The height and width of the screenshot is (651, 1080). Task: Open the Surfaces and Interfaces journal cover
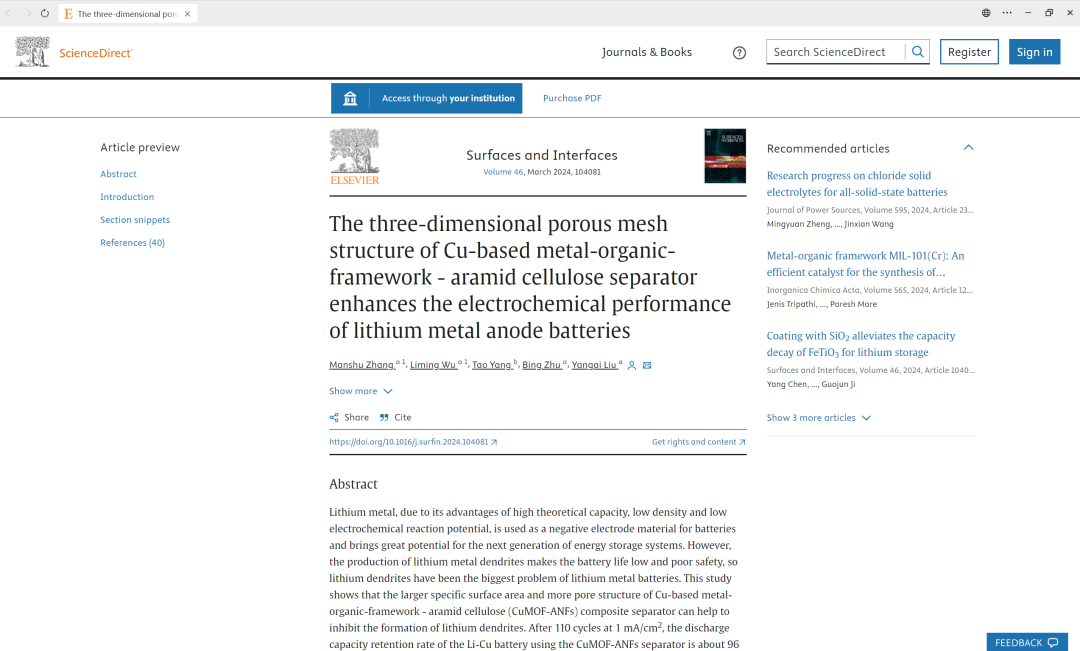tap(725, 156)
